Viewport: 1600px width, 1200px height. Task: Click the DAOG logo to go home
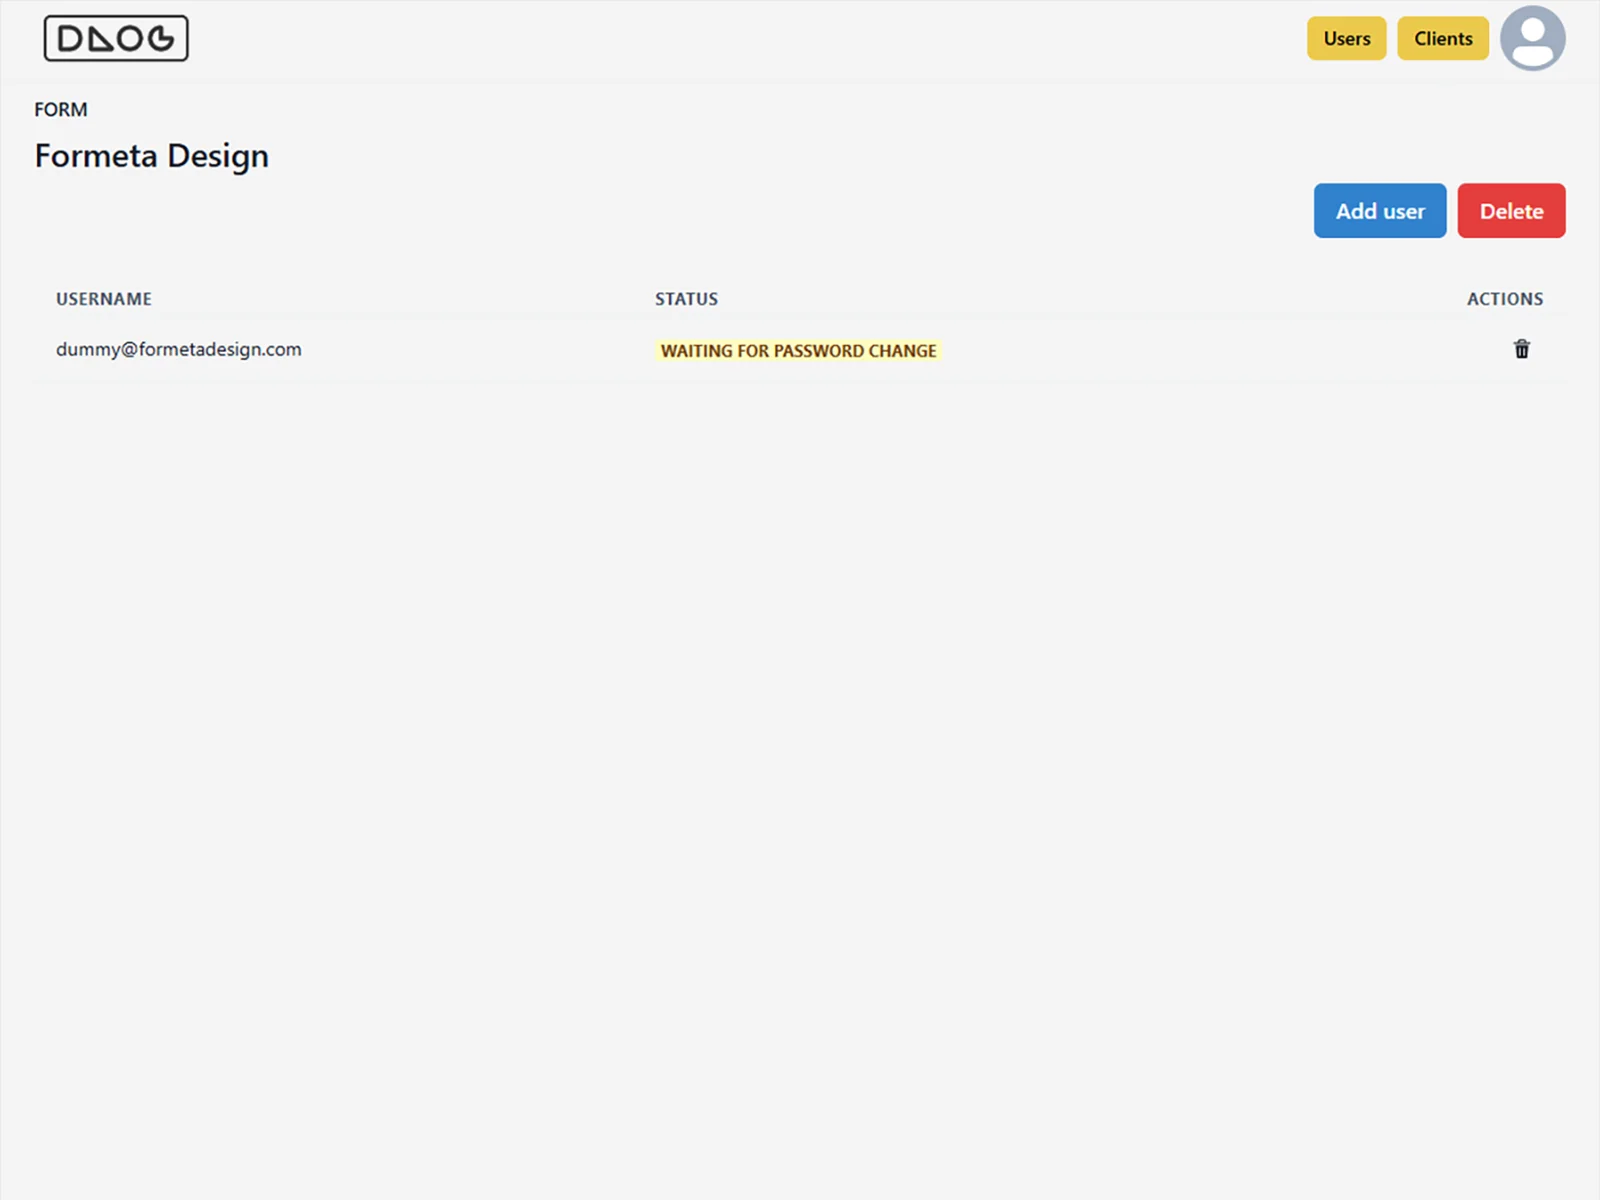click(x=116, y=39)
